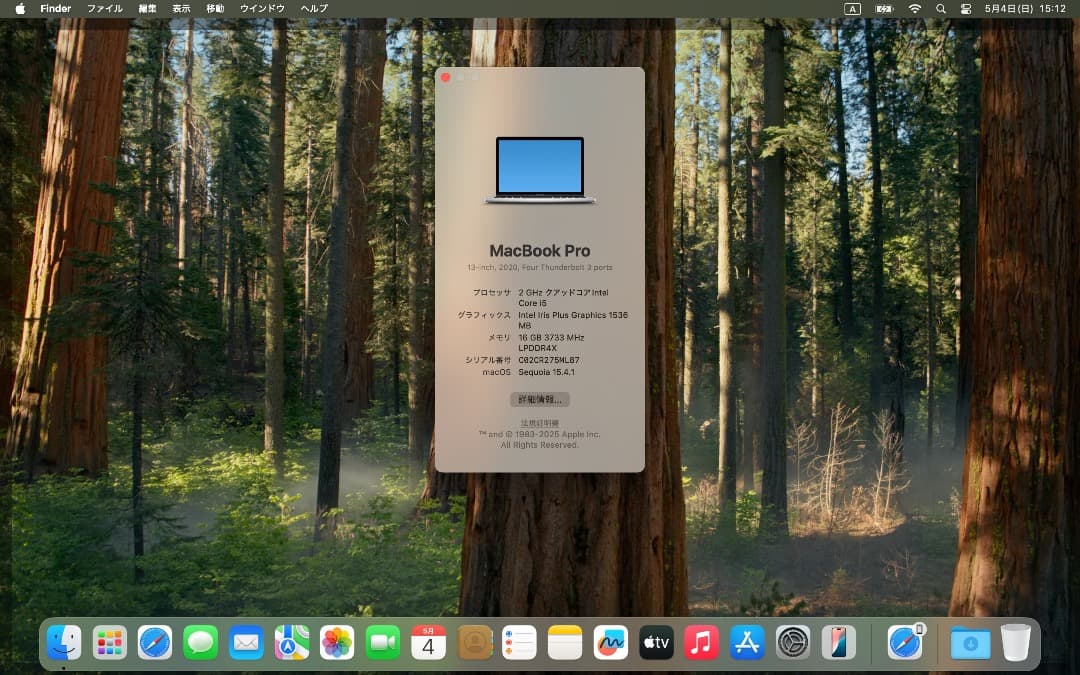Screen dimensions: 1080x675
Task: Open the App Store
Action: pyautogui.click(x=746, y=643)
